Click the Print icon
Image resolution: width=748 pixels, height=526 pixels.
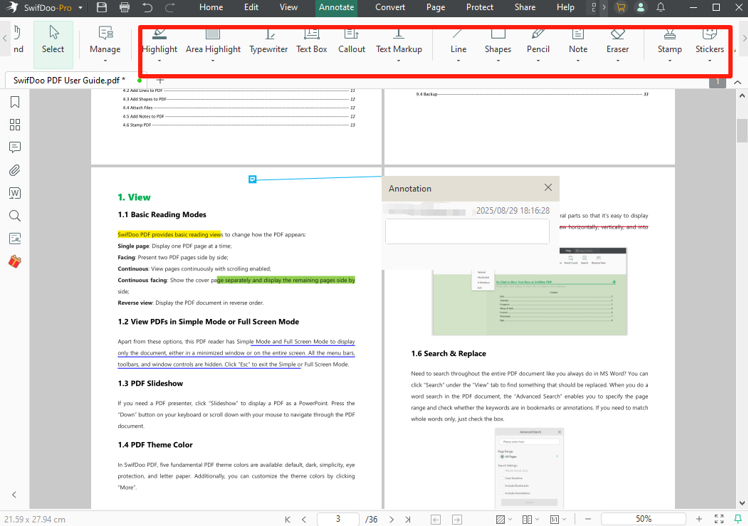pos(125,7)
